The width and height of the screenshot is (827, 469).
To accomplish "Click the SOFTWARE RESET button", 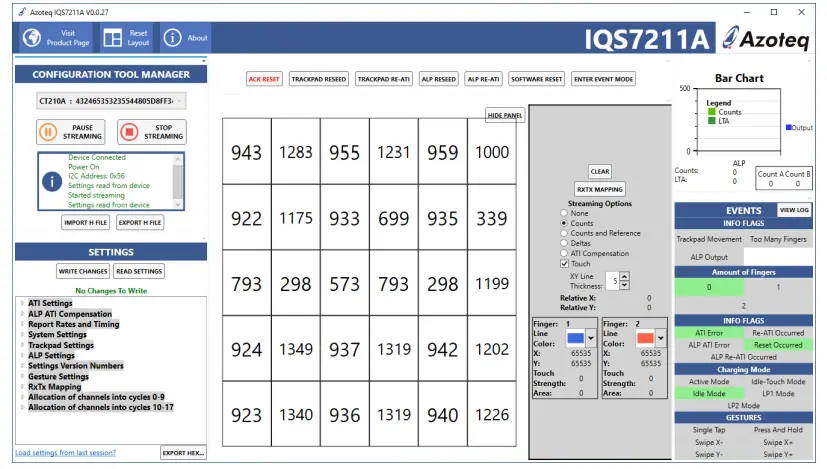I will point(536,79).
